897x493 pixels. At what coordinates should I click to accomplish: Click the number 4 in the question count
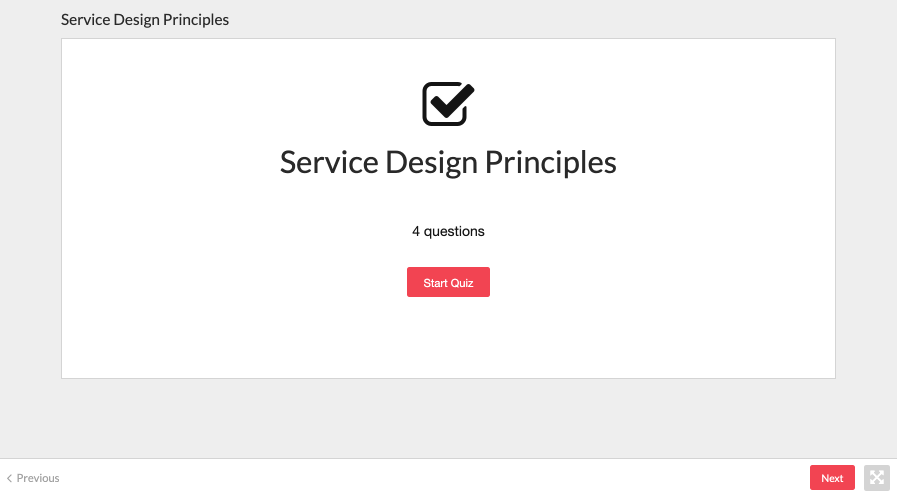click(x=416, y=231)
